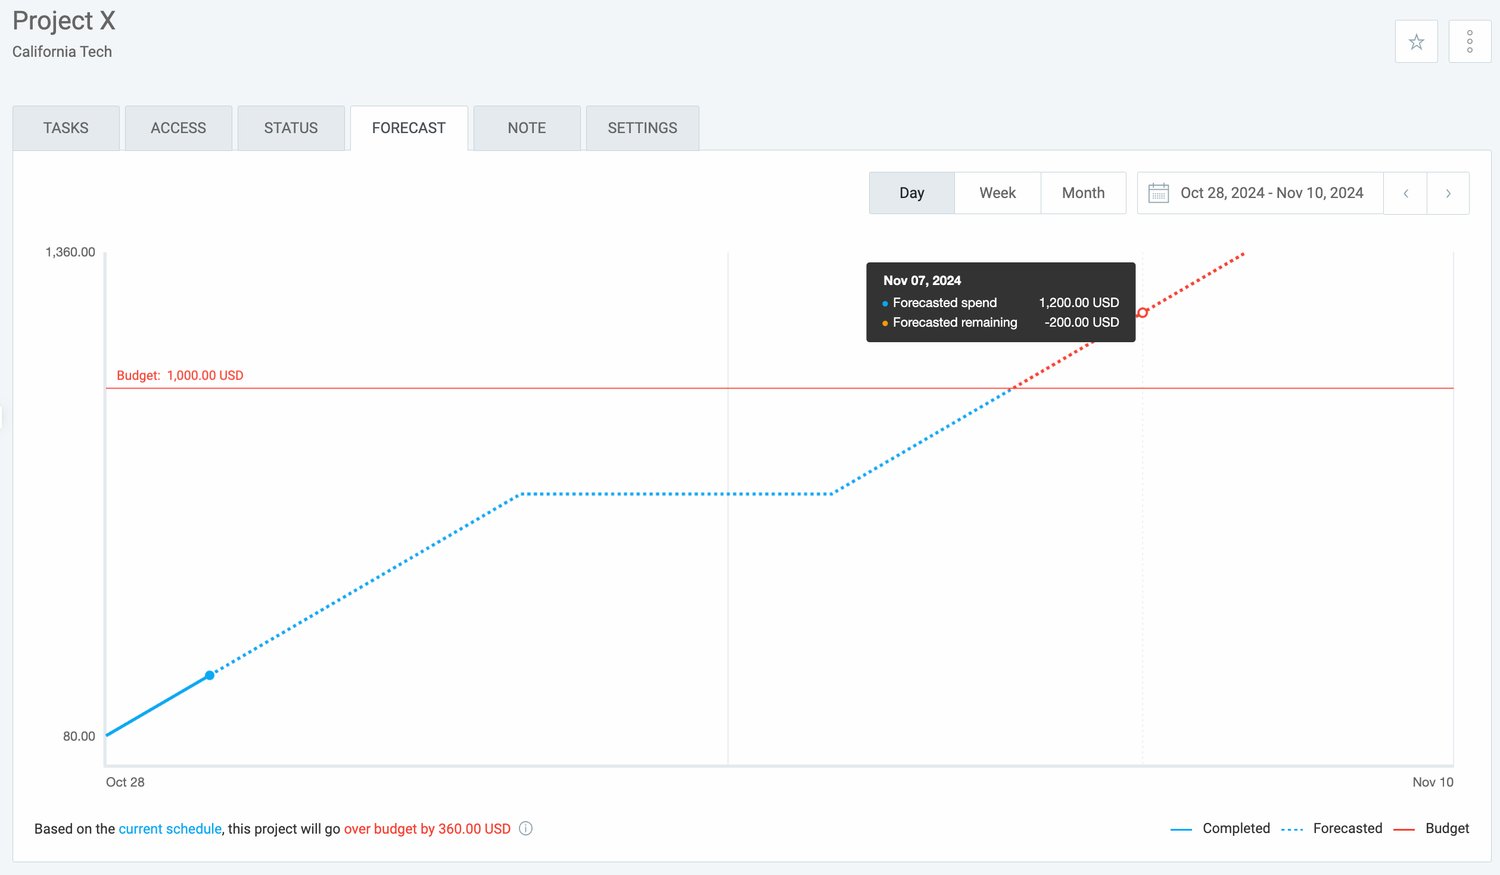Open the Access tab
The image size is (1500, 875).
tap(178, 128)
